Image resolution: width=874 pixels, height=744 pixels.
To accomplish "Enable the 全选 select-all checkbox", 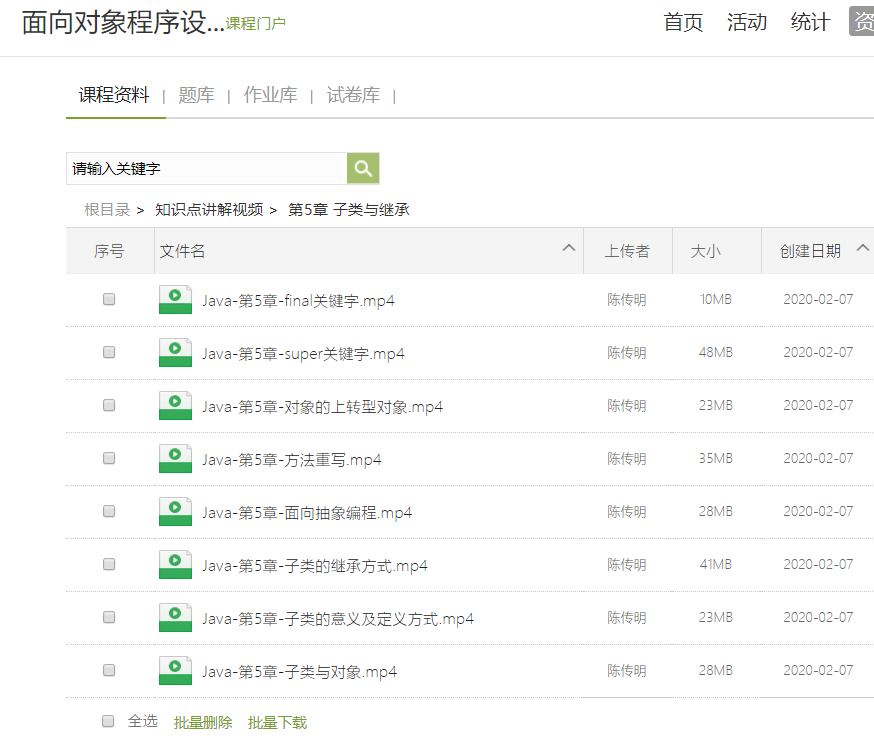I will [108, 721].
